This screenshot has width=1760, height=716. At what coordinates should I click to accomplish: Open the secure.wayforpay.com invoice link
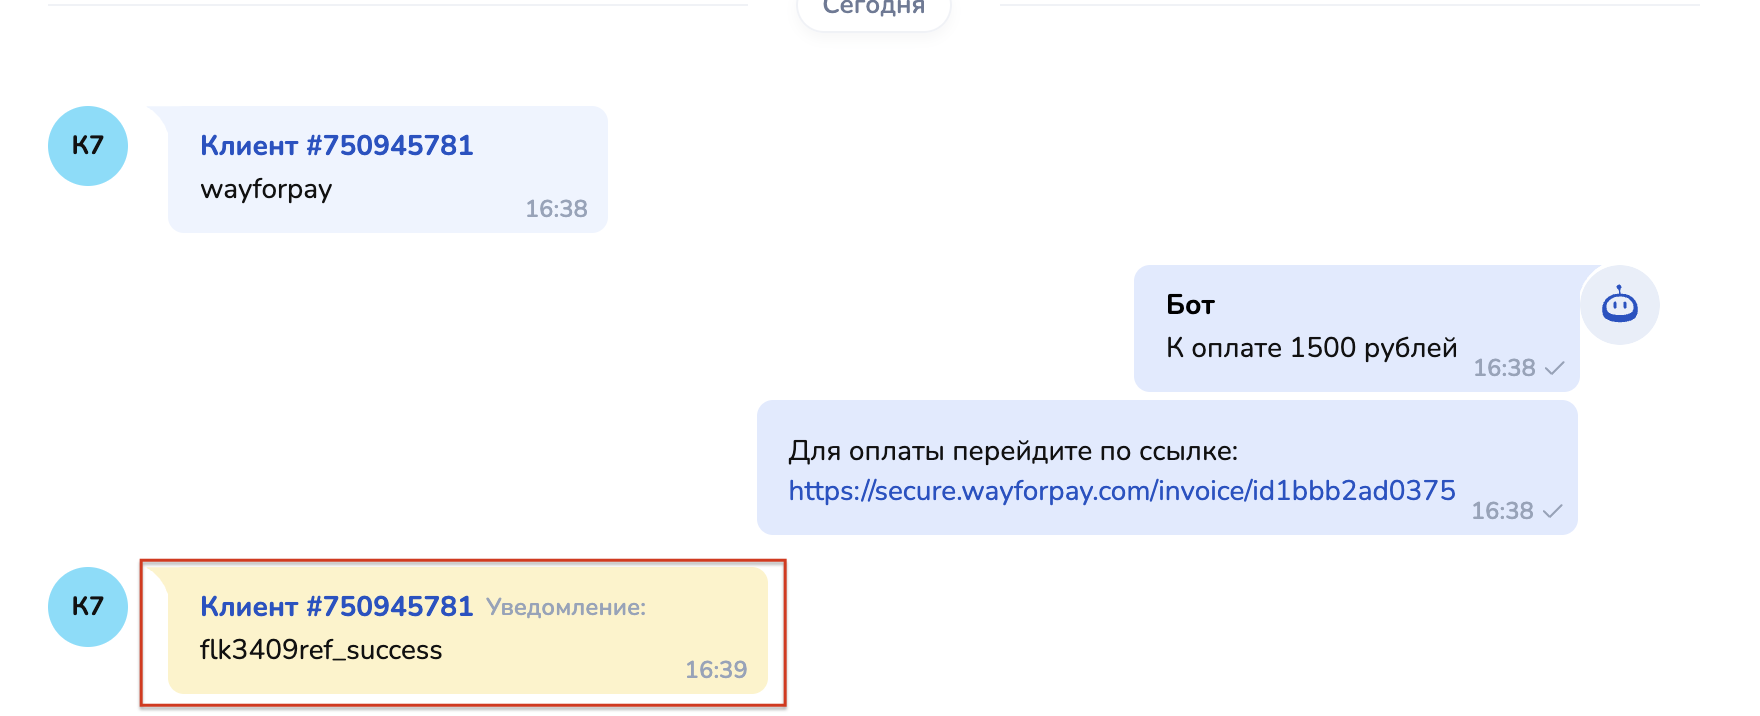[1121, 490]
